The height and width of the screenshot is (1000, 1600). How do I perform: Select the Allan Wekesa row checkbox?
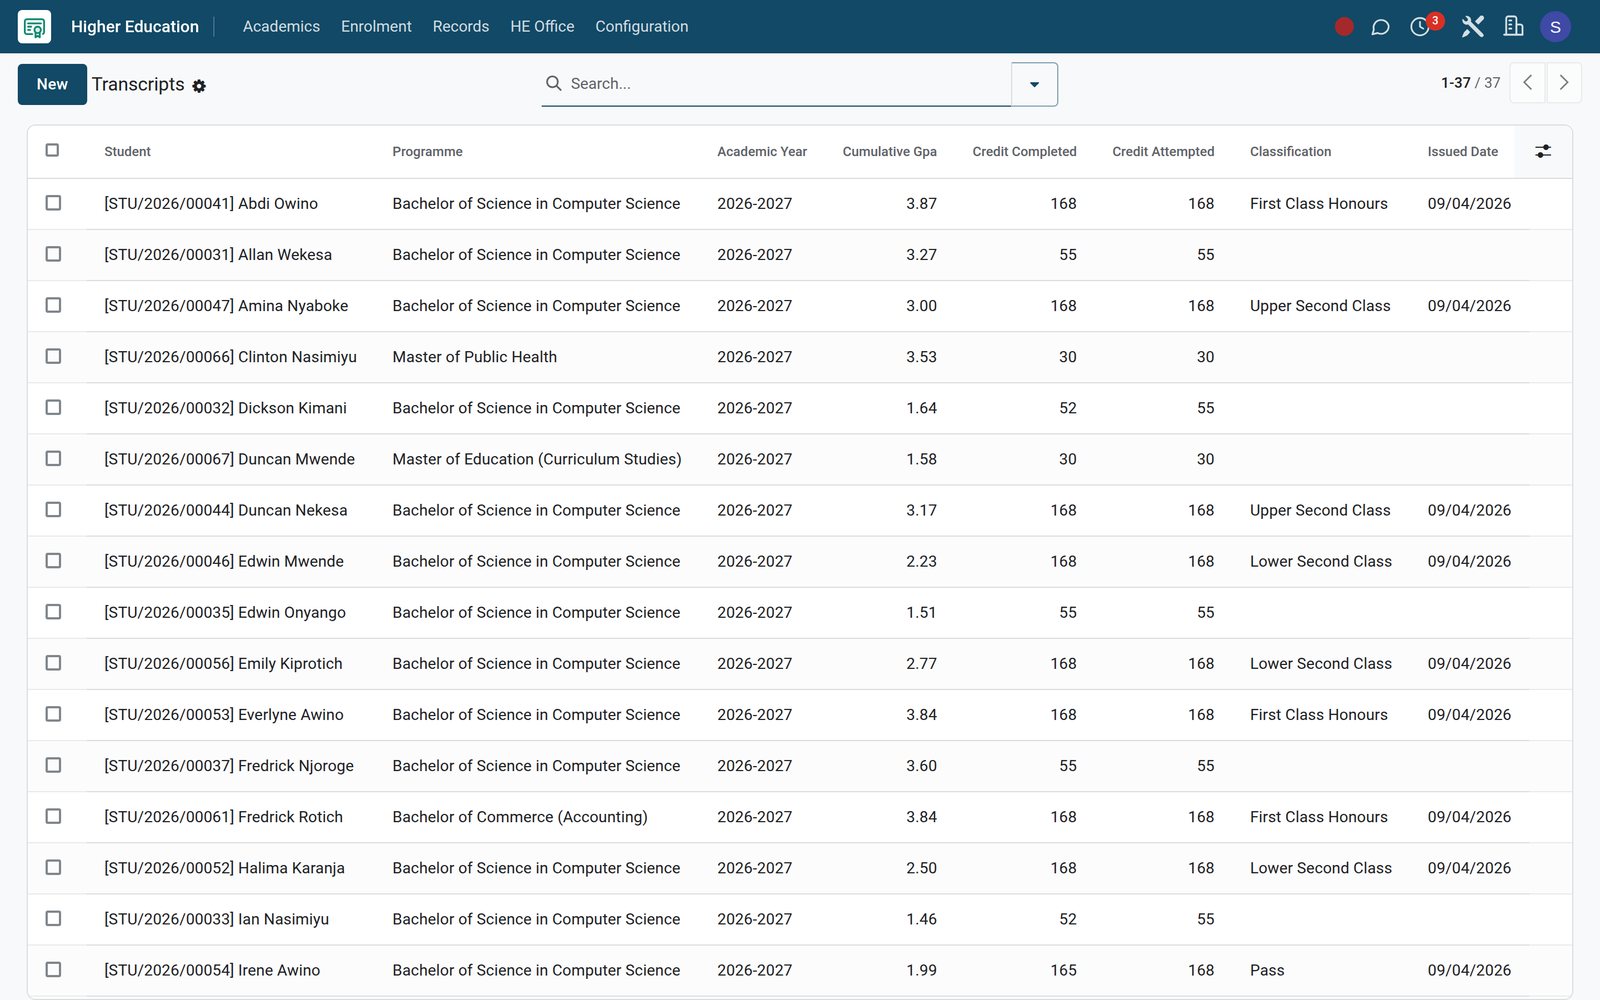53,254
